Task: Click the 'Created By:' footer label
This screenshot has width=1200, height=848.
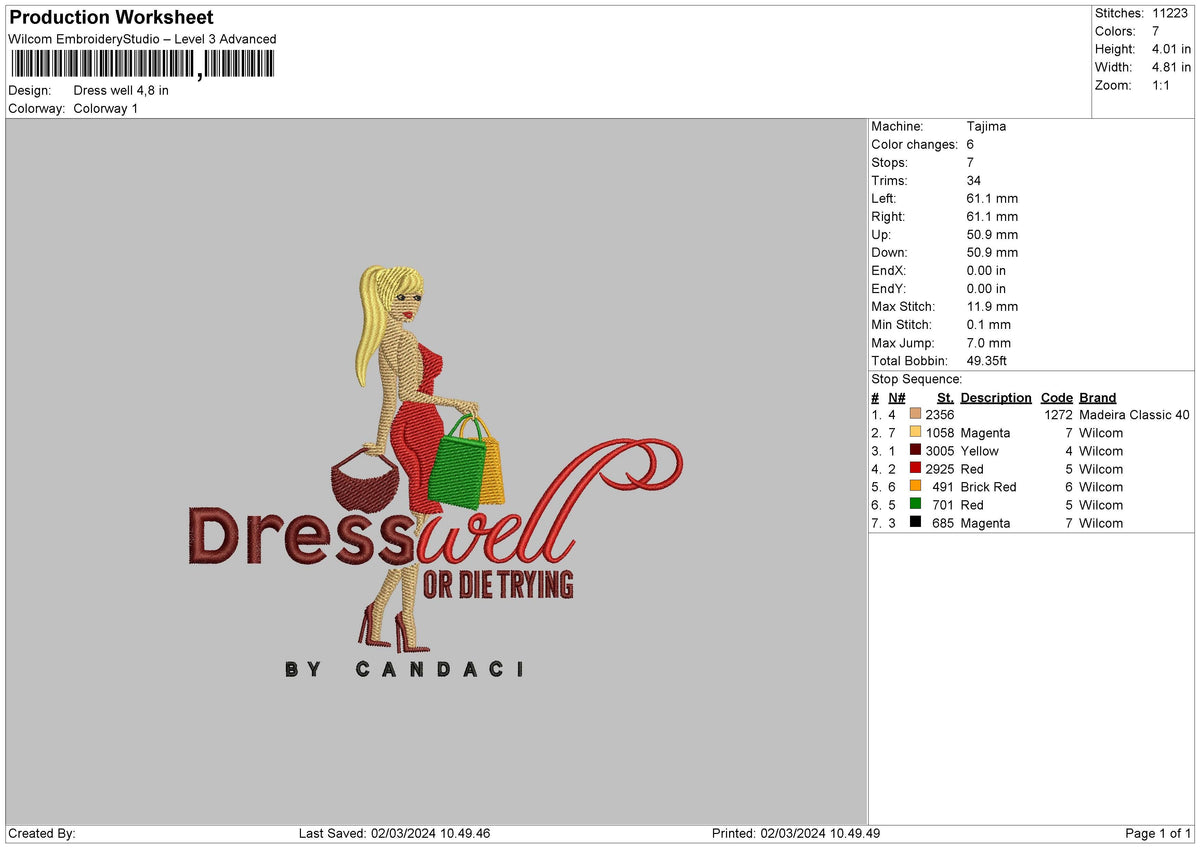Action: click(42, 834)
